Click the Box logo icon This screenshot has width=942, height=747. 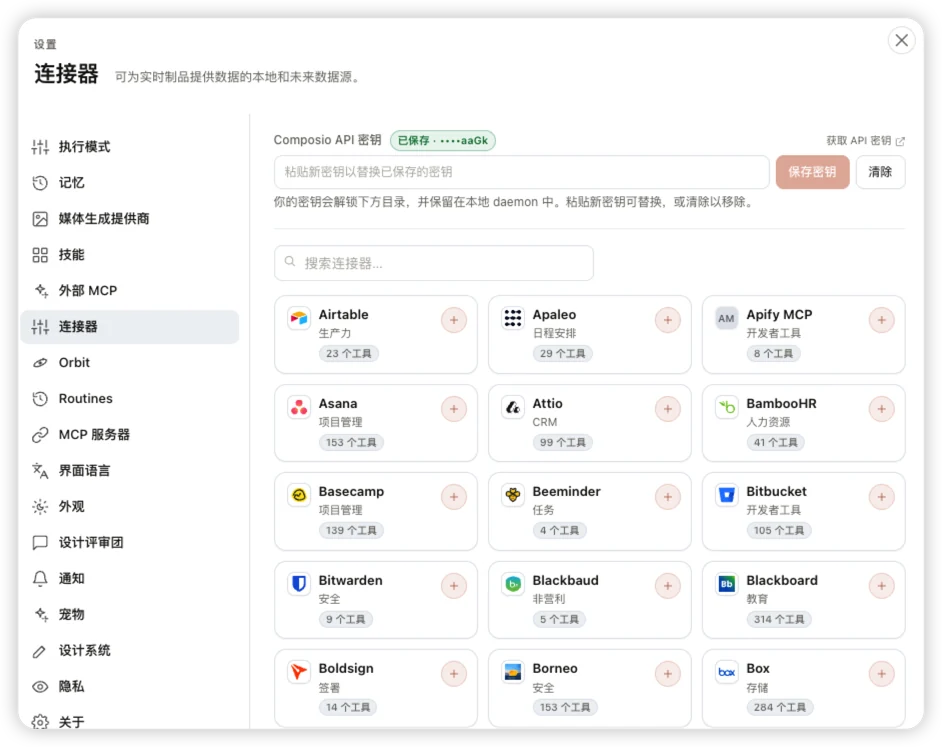tap(726, 672)
